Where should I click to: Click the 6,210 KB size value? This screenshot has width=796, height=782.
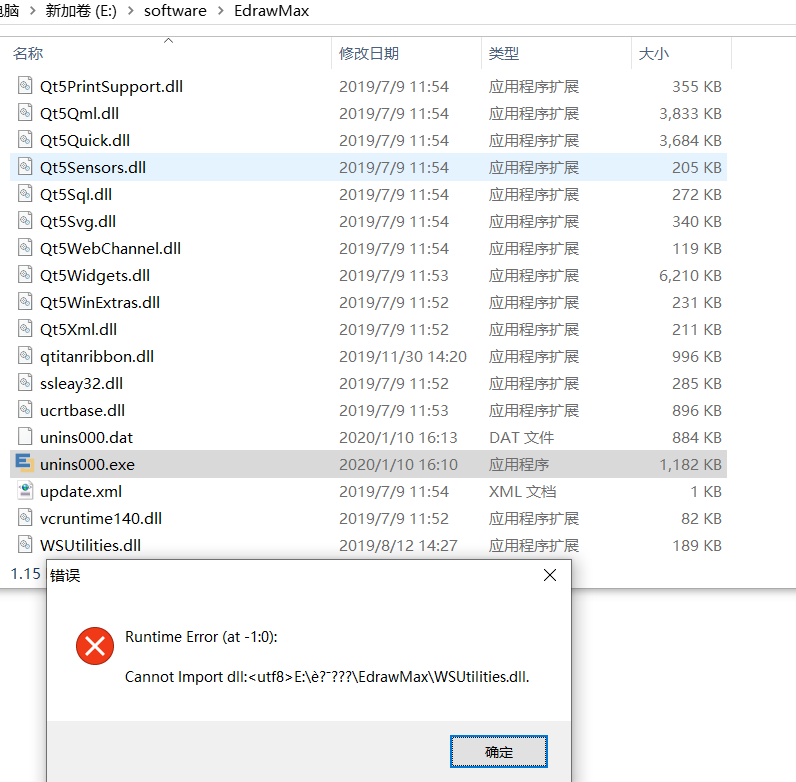[x=690, y=275]
